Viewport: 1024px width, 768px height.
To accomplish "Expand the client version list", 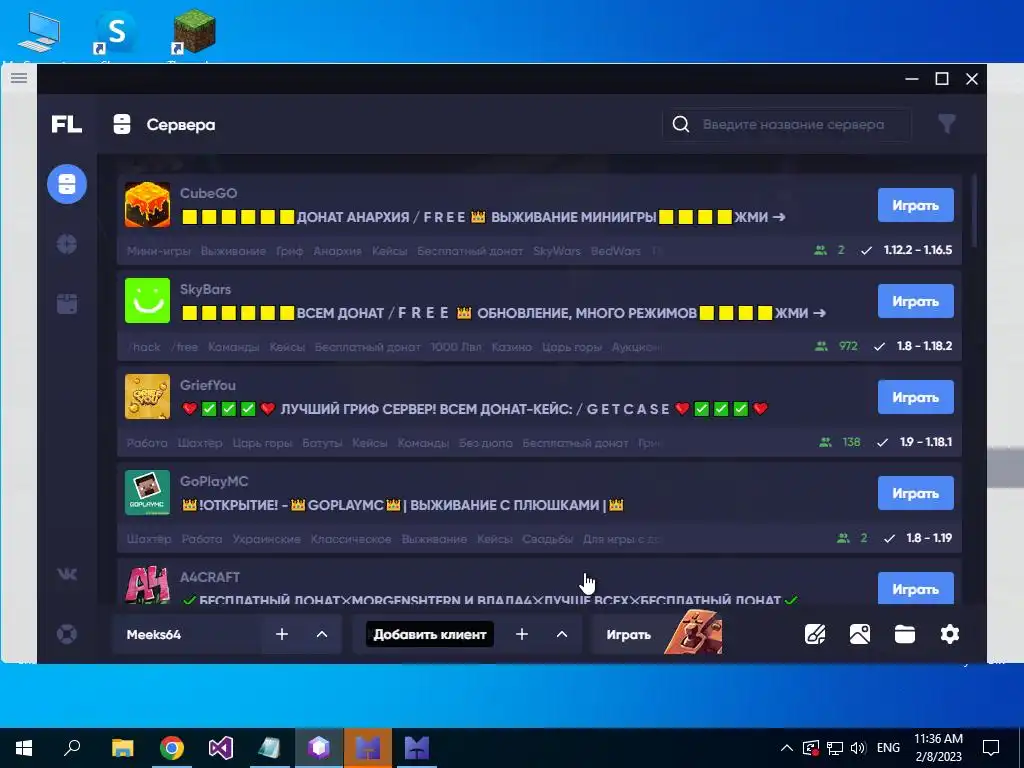I will [562, 634].
